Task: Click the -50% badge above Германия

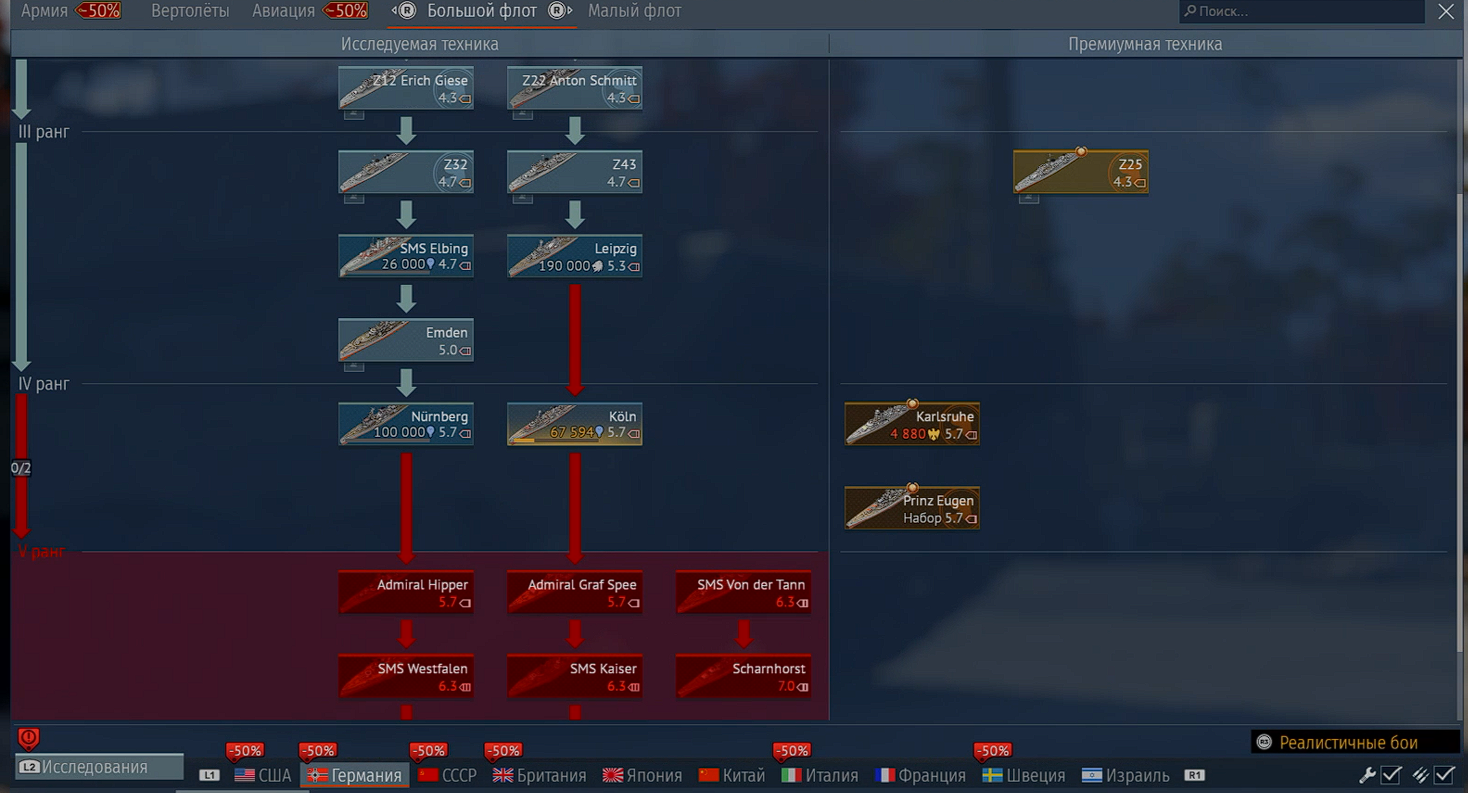Action: pos(318,751)
